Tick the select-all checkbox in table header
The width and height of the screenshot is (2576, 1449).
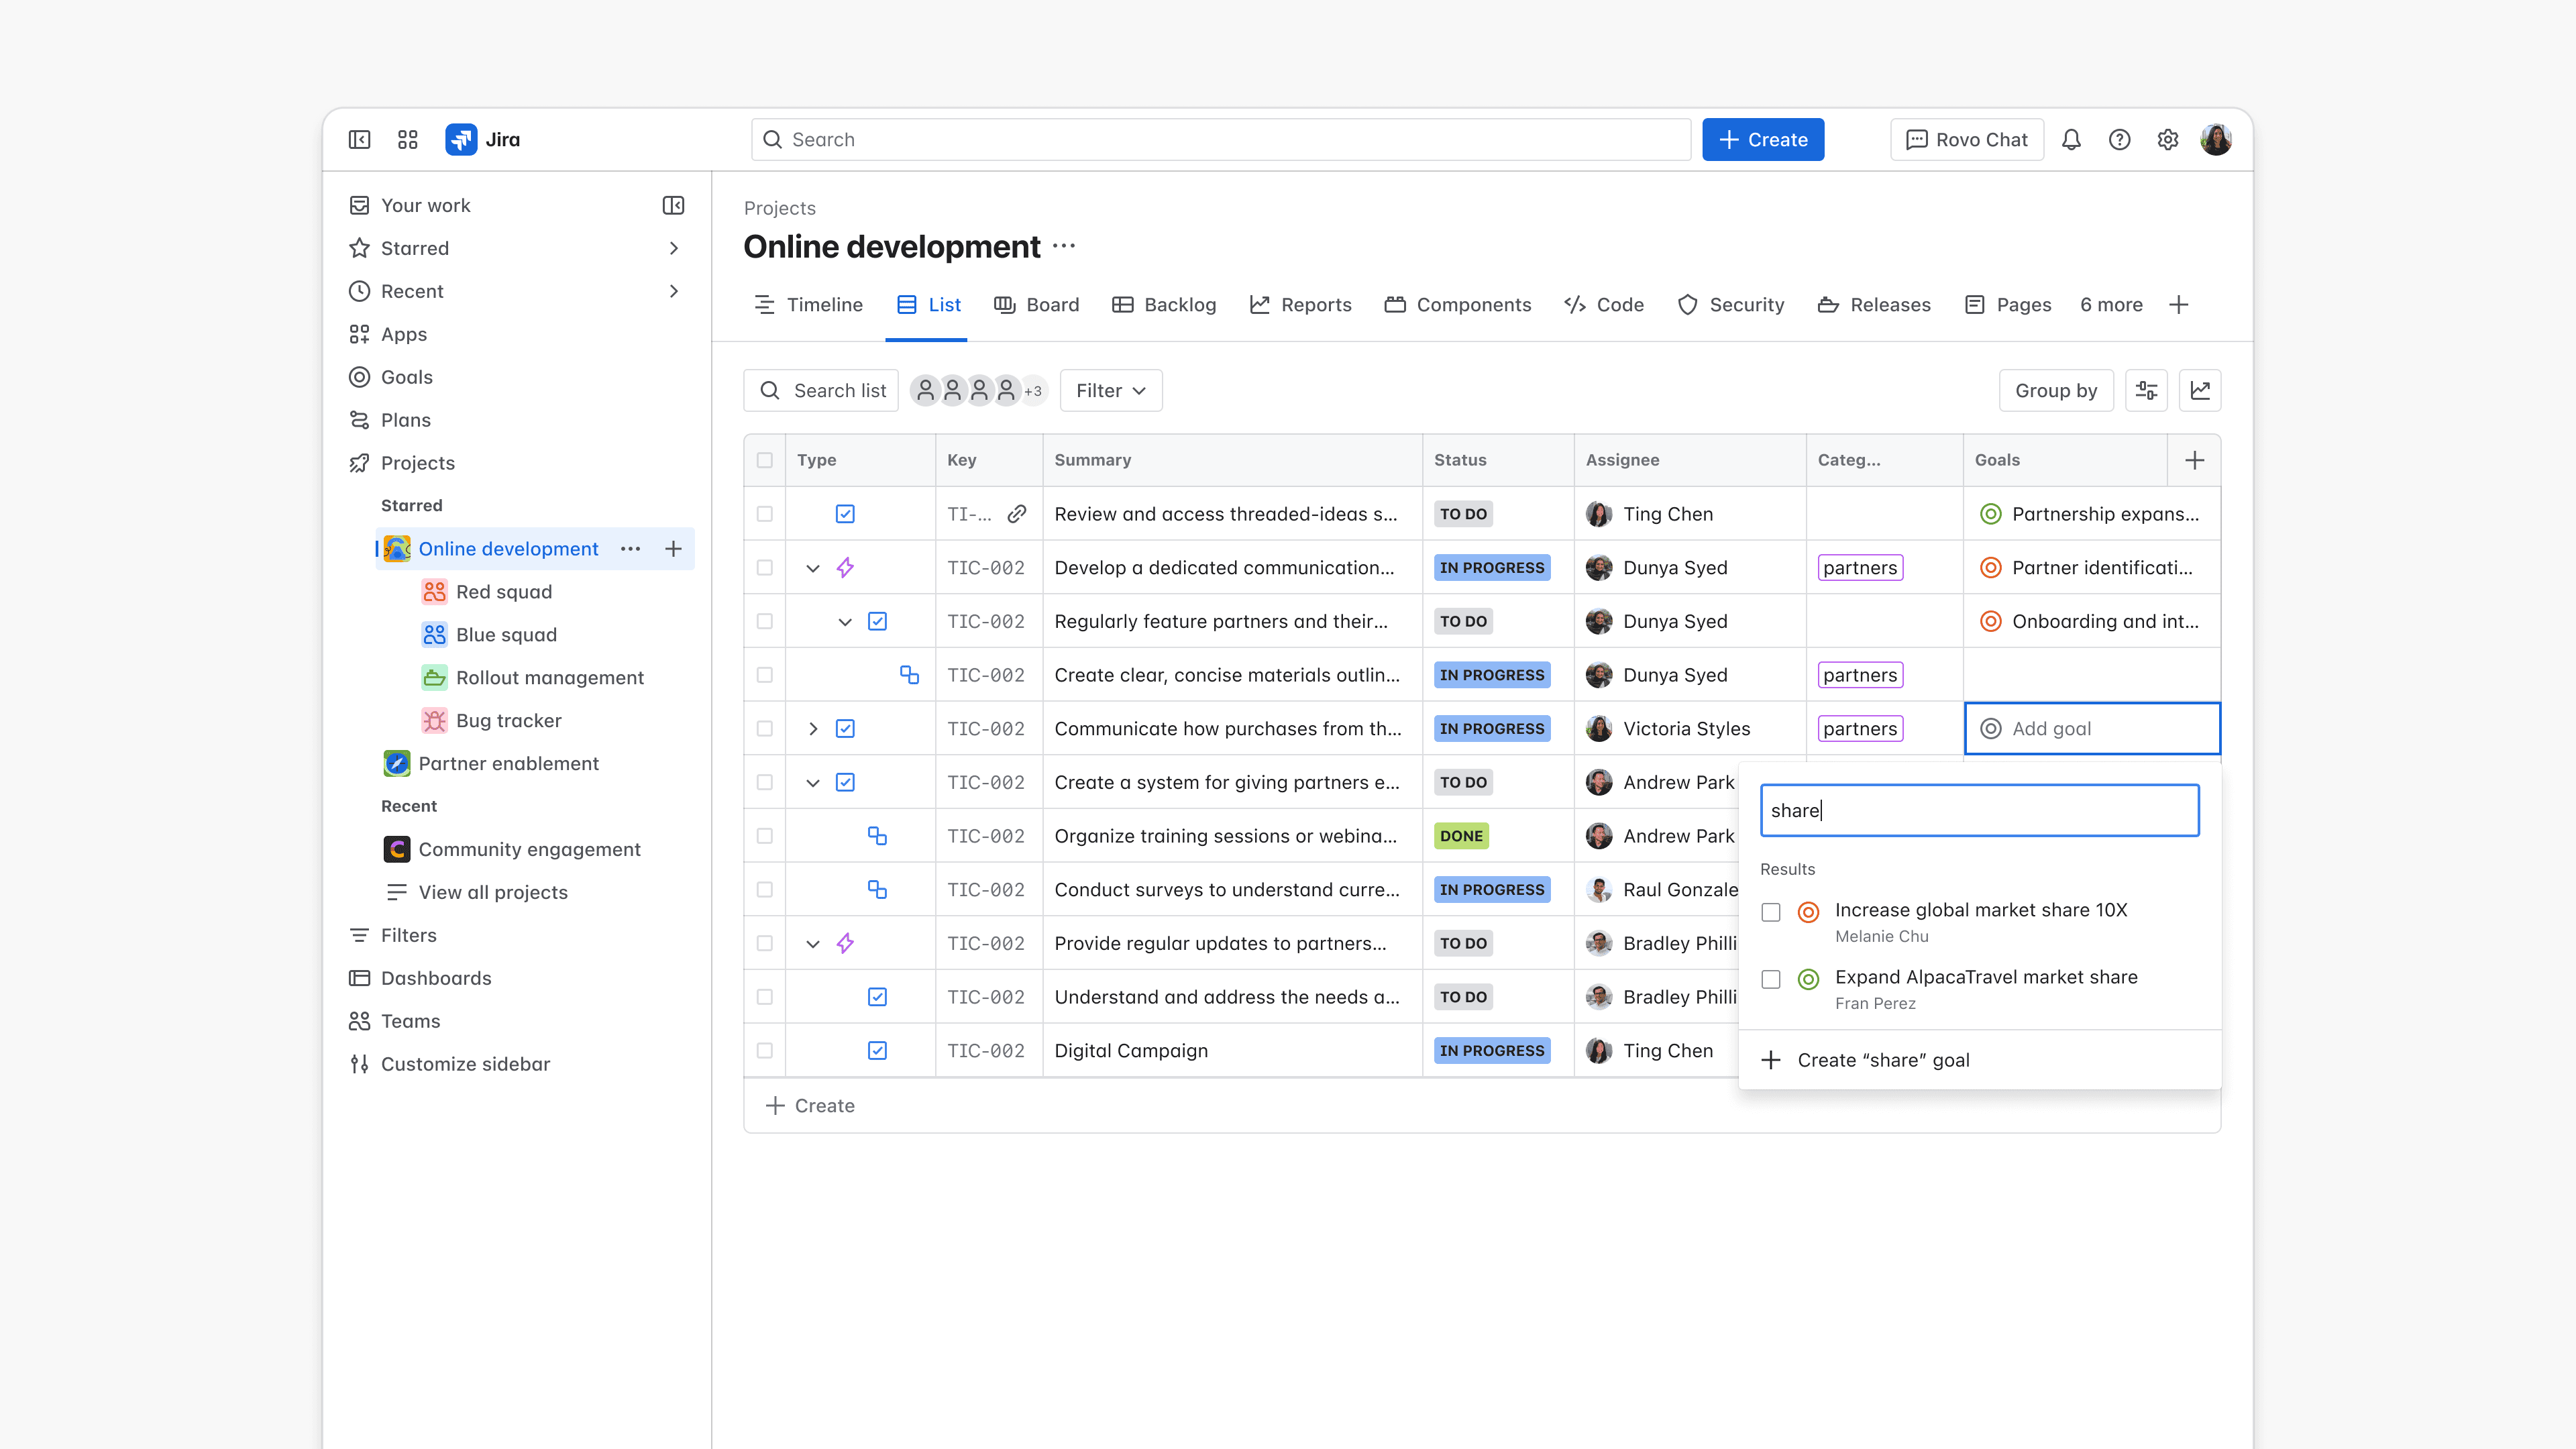click(765, 460)
